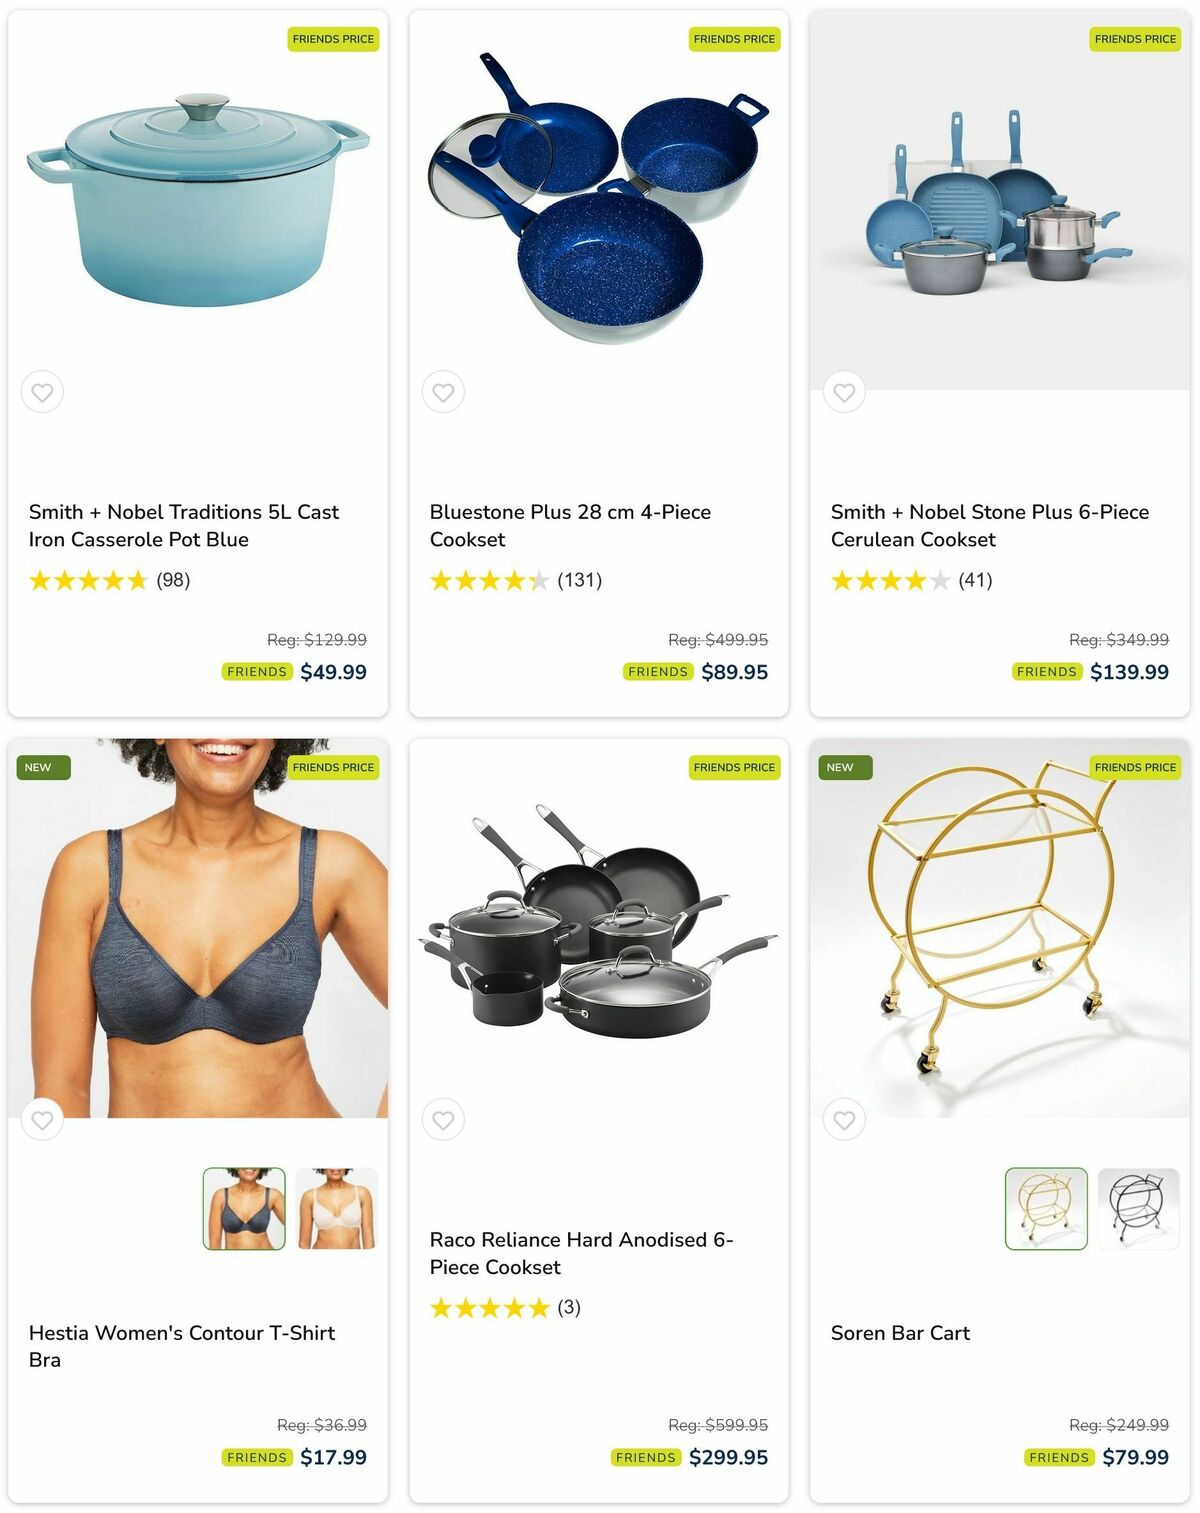The image size is (1200, 1513).
Task: Tap heart icon on Soren Bar Cart
Action: click(x=844, y=1120)
